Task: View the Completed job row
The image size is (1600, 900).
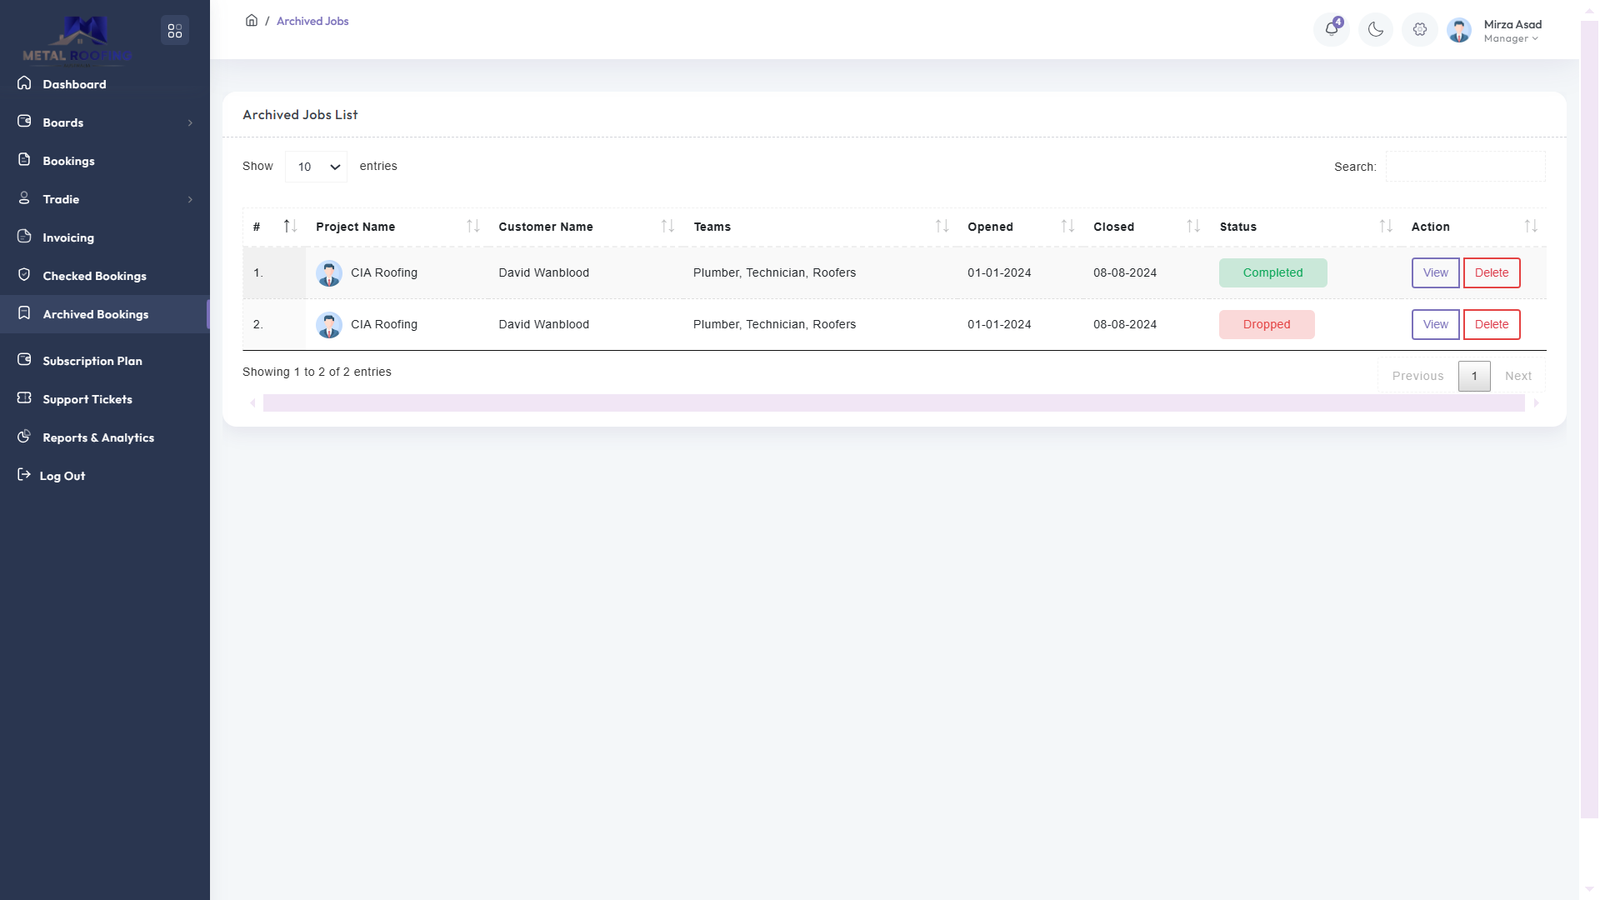Action: tap(1435, 273)
